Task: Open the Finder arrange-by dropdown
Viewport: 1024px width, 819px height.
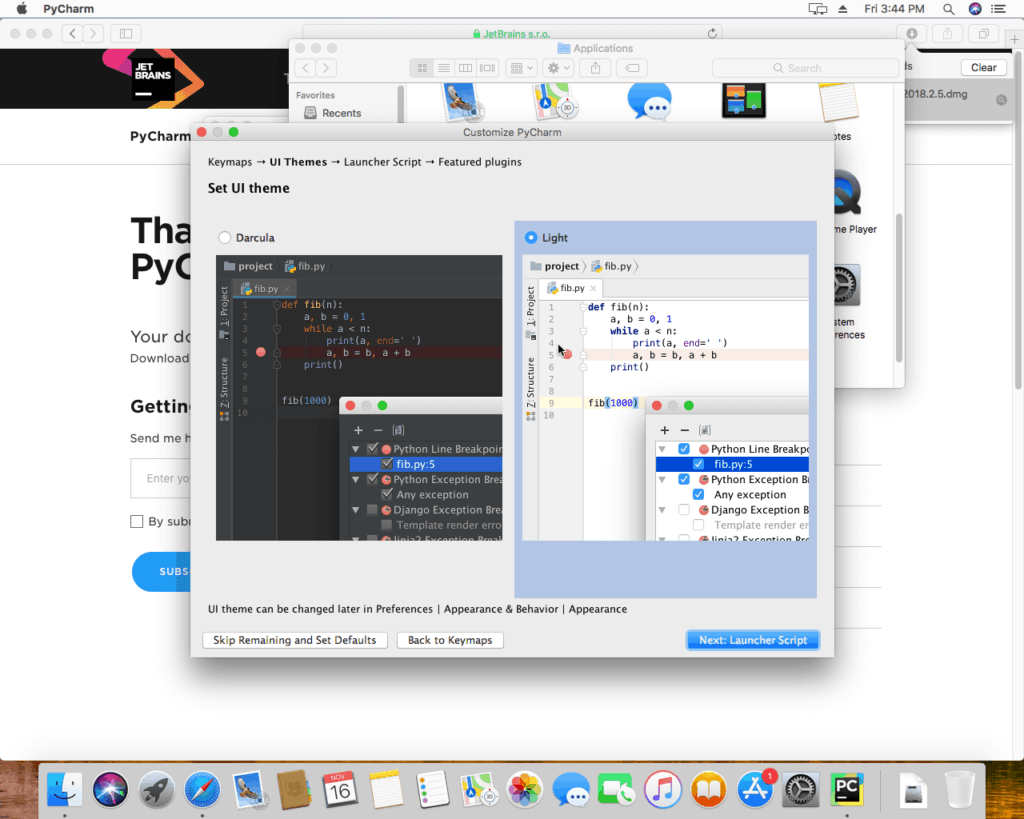Action: click(x=521, y=68)
